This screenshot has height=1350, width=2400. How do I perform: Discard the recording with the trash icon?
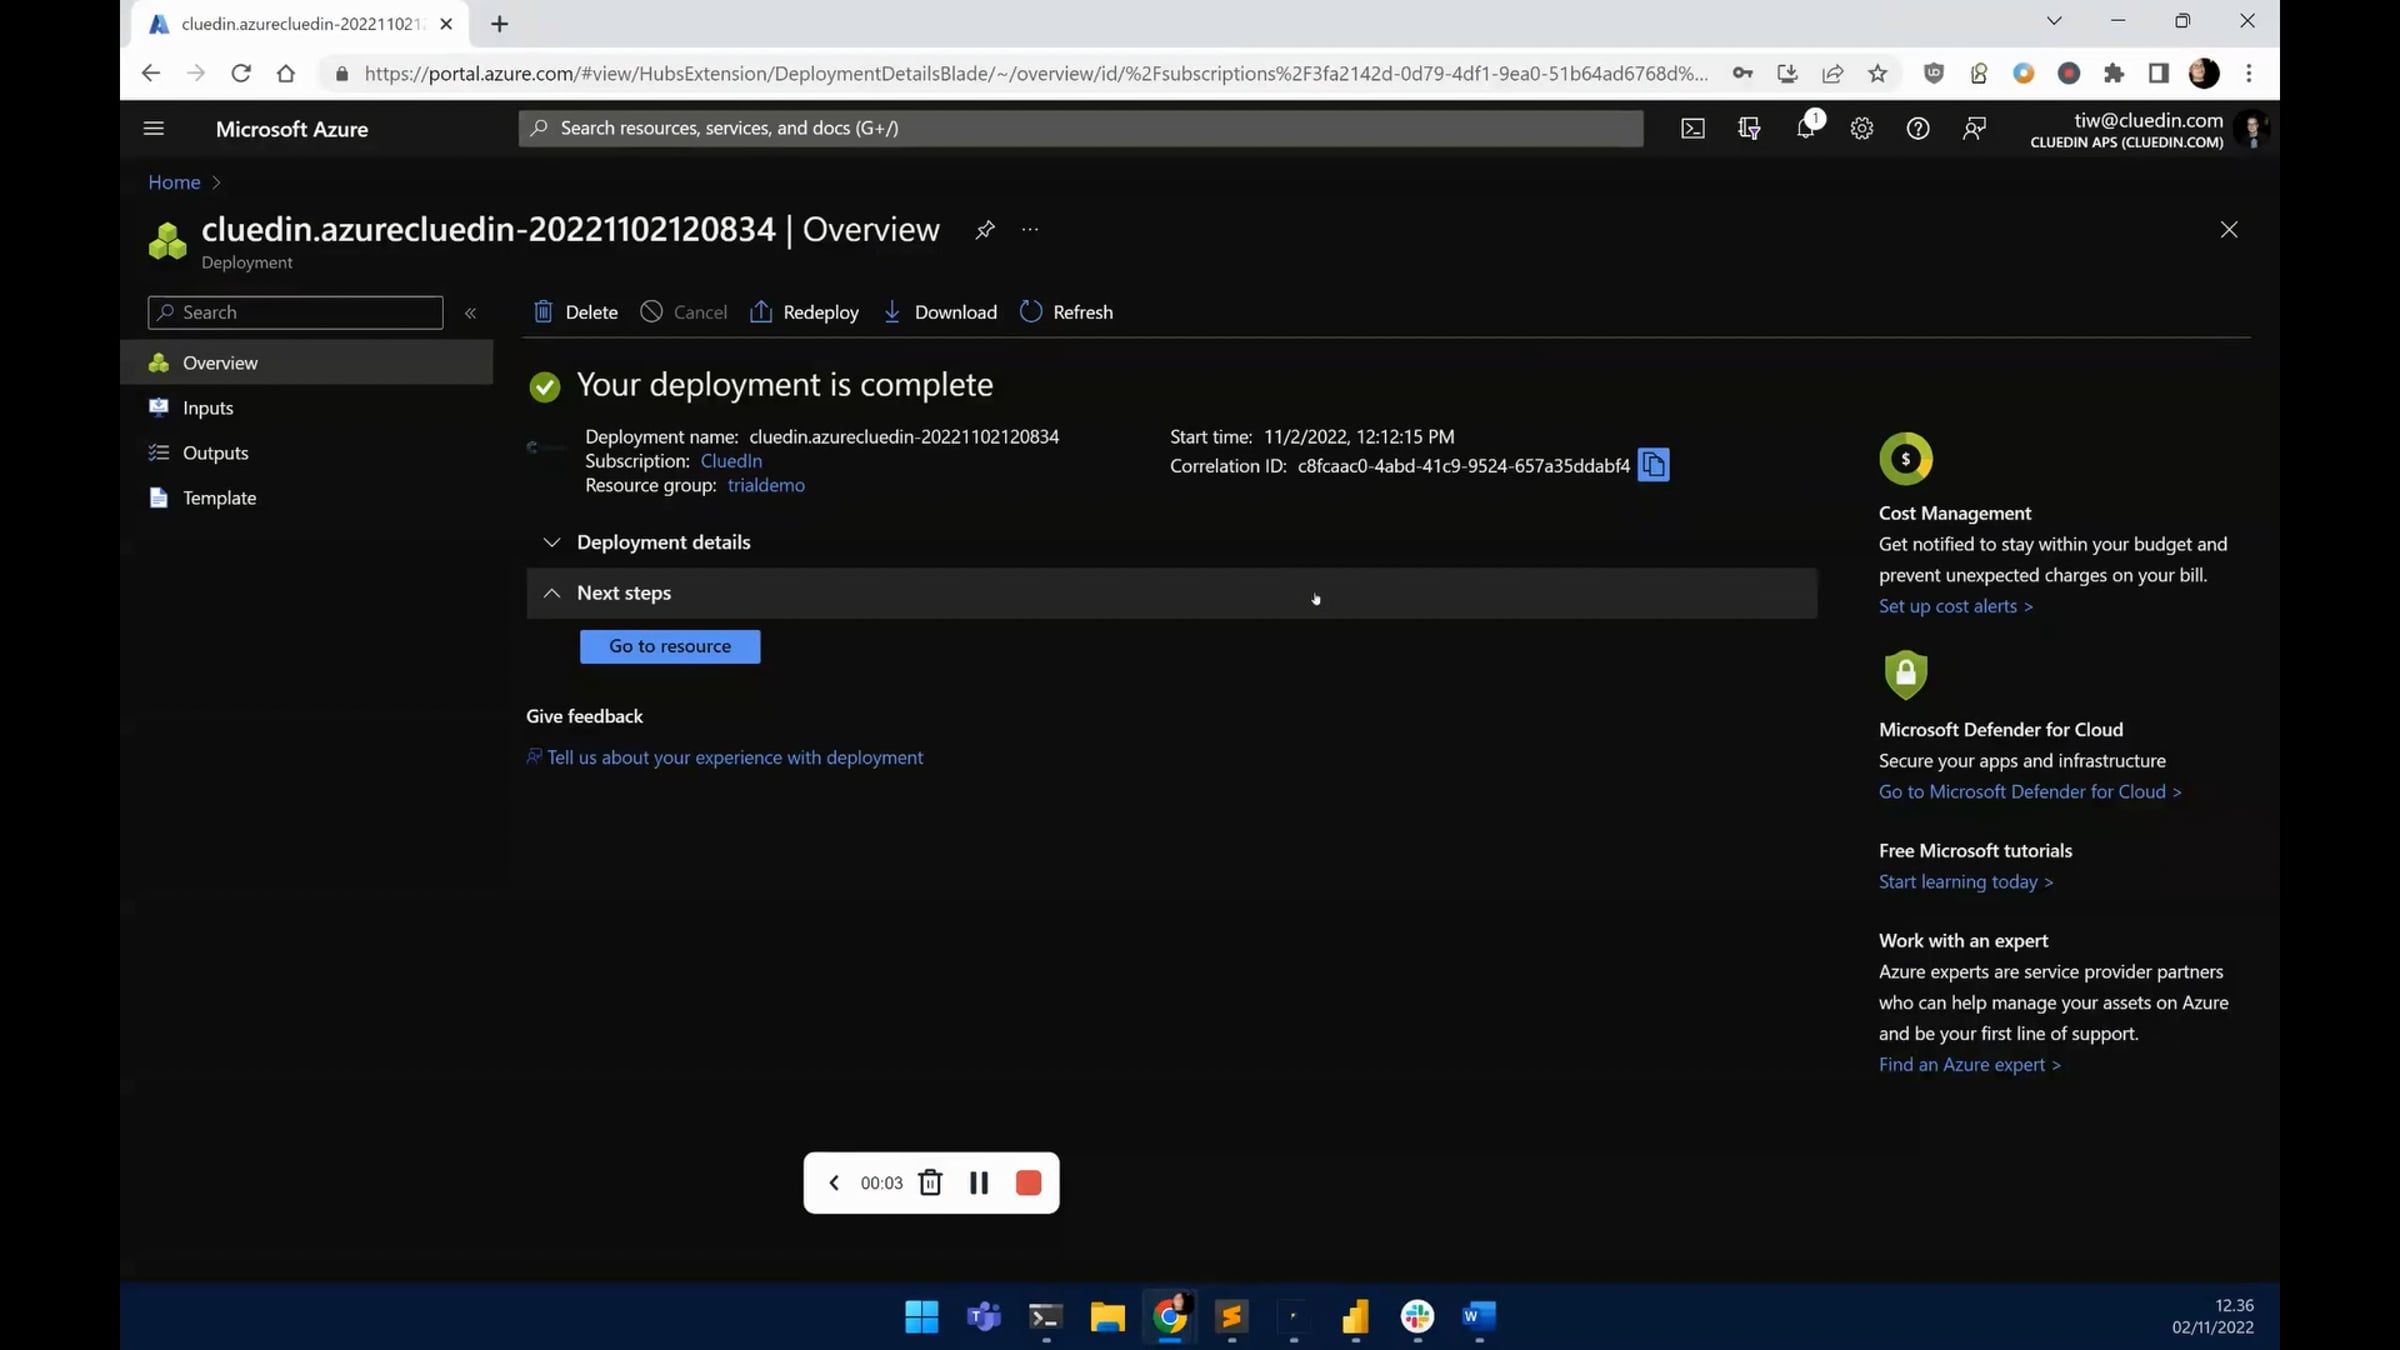pyautogui.click(x=930, y=1183)
